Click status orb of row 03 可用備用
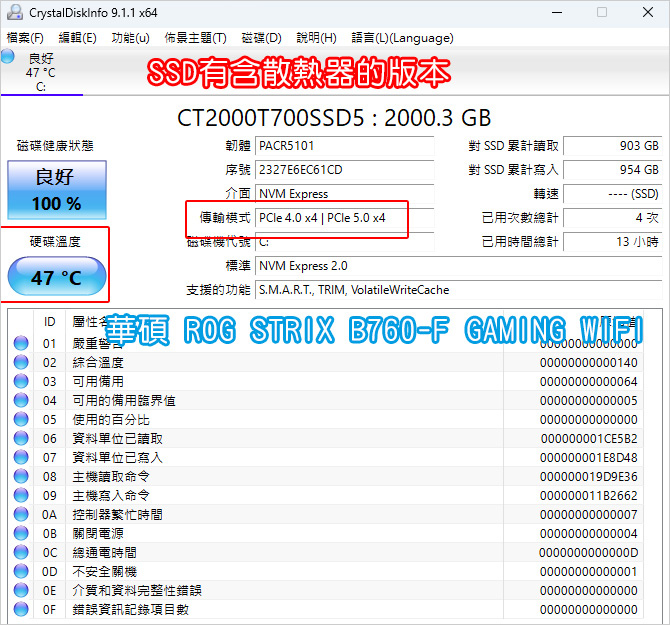The image size is (670, 625). [21, 381]
